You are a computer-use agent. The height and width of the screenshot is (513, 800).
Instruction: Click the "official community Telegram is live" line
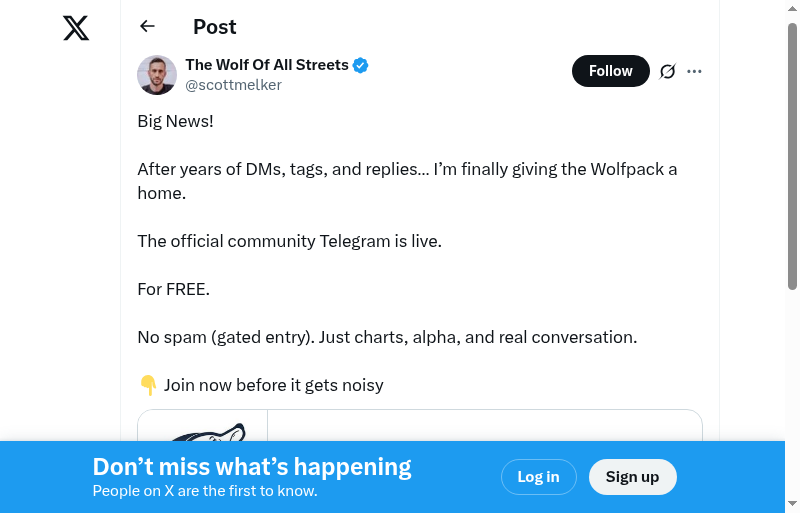click(x=289, y=241)
